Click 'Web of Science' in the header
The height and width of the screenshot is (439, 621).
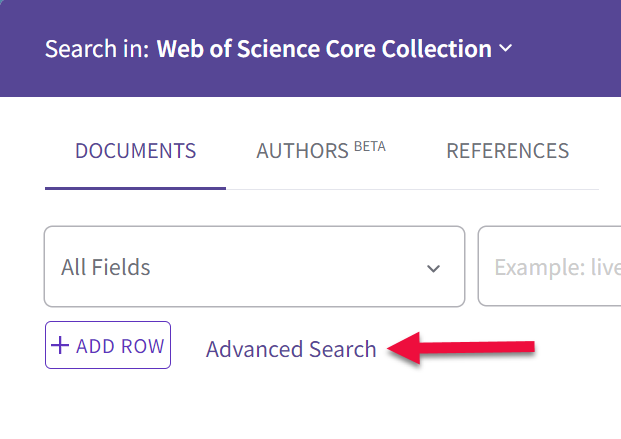coord(238,49)
